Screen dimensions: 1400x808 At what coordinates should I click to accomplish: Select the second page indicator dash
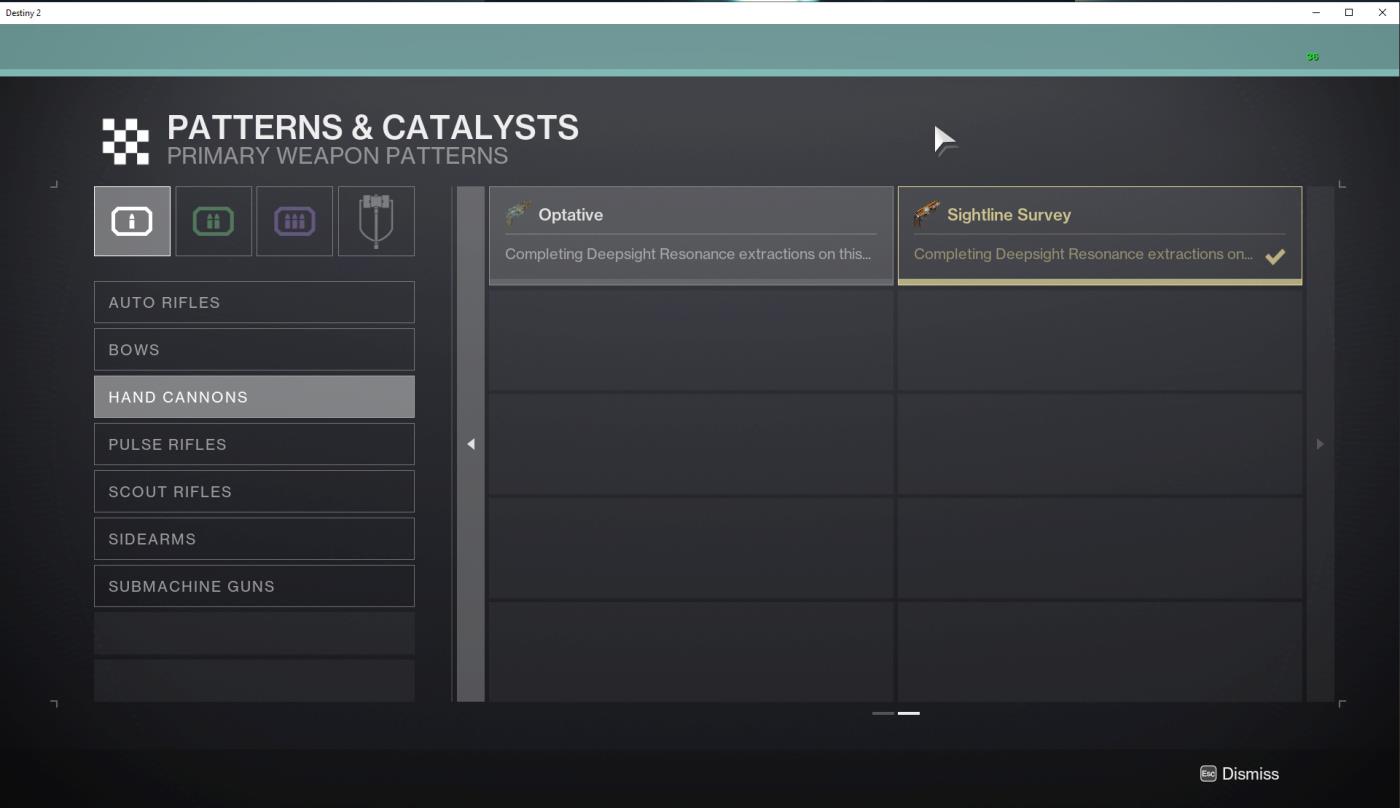tap(908, 713)
